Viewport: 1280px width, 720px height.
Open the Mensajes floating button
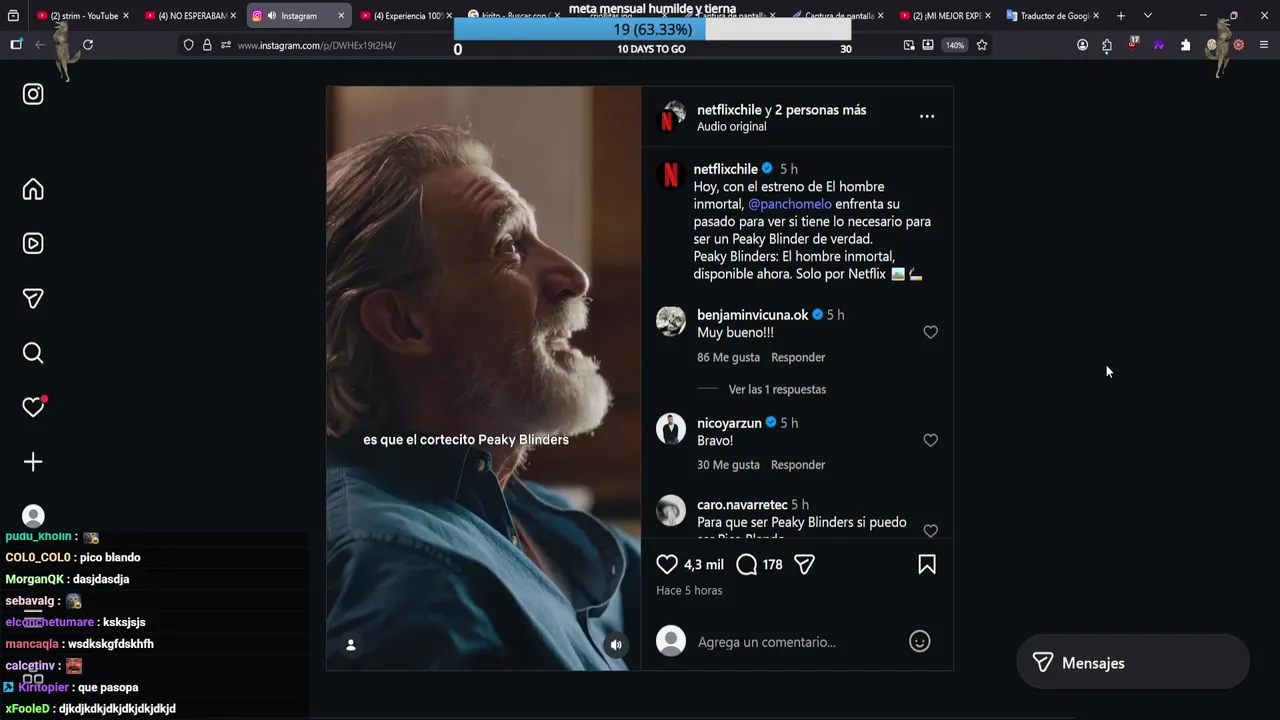pos(1133,663)
